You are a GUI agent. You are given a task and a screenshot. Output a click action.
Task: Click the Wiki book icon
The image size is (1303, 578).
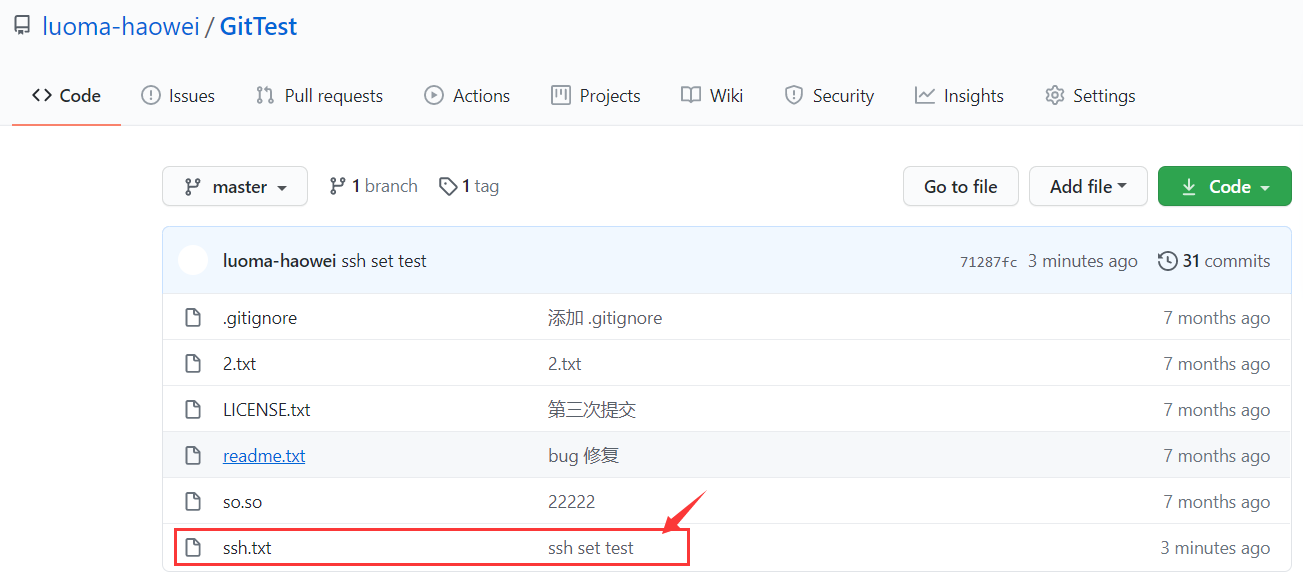(691, 96)
